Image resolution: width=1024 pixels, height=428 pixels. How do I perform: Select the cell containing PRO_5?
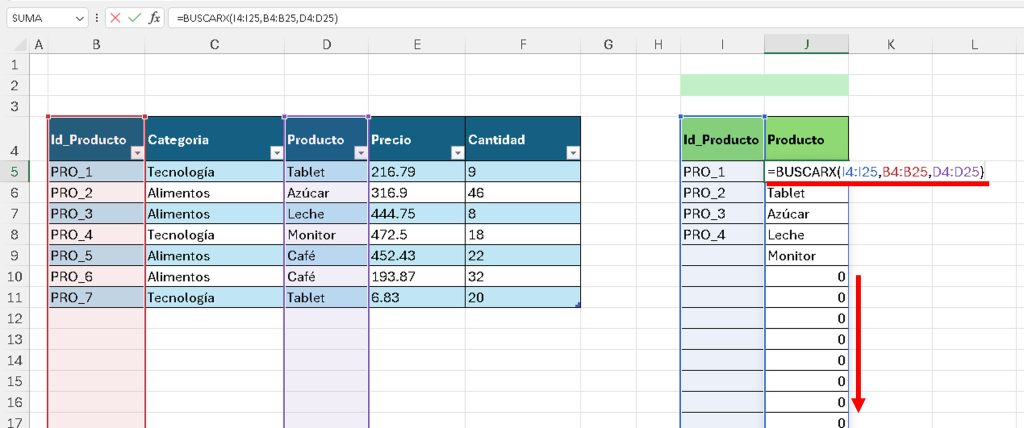coord(95,256)
